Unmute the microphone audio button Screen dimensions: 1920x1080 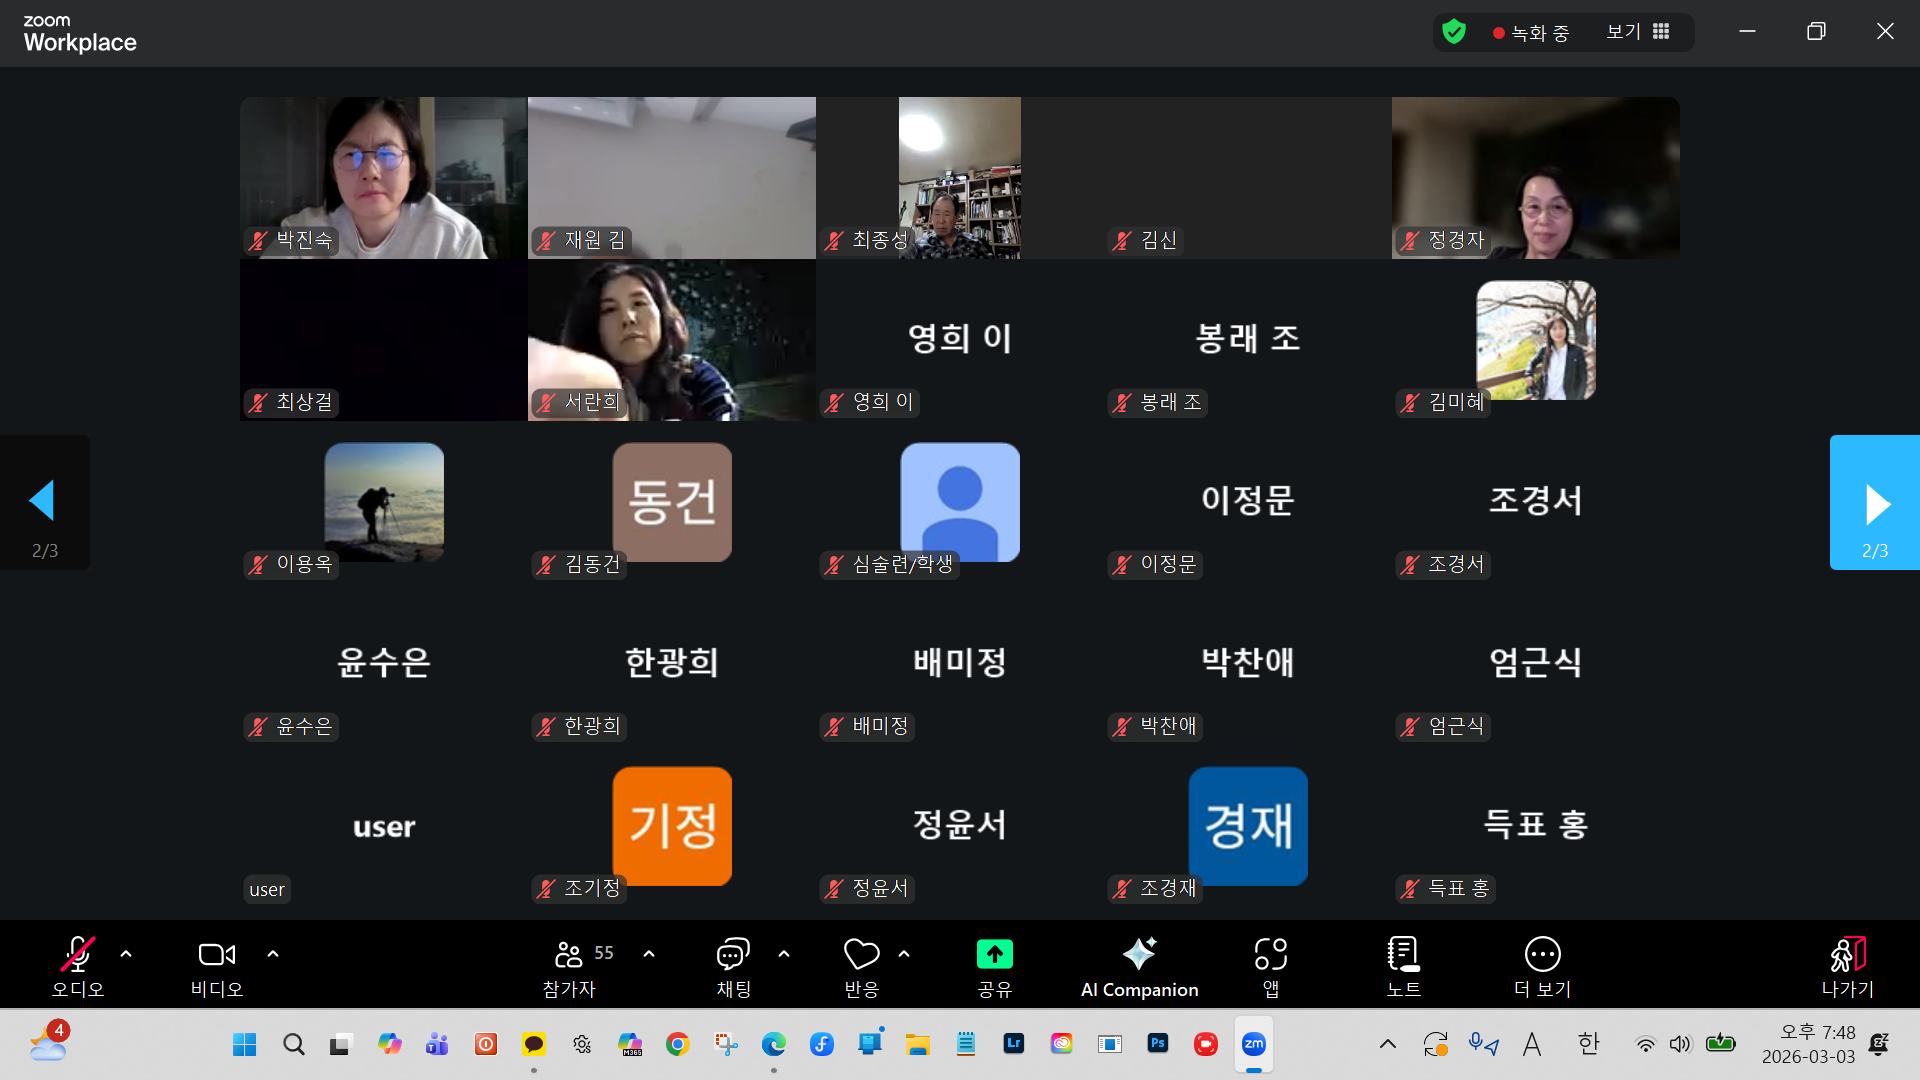click(78, 955)
